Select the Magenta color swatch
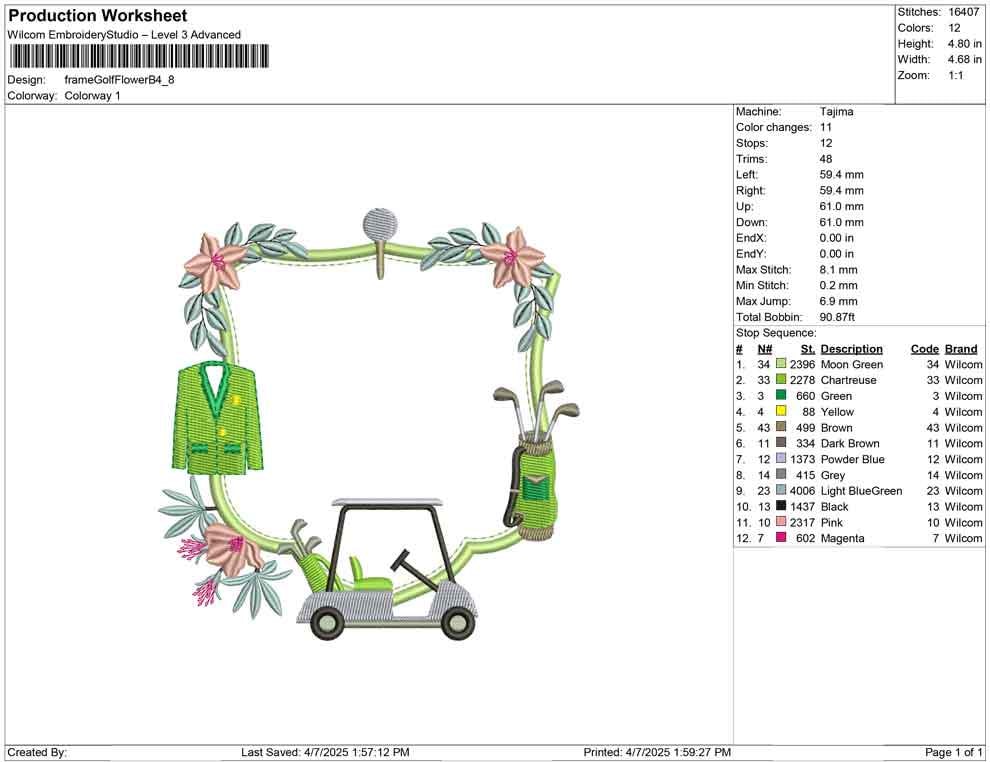Screen dimensions: 990x762 [x=781, y=539]
